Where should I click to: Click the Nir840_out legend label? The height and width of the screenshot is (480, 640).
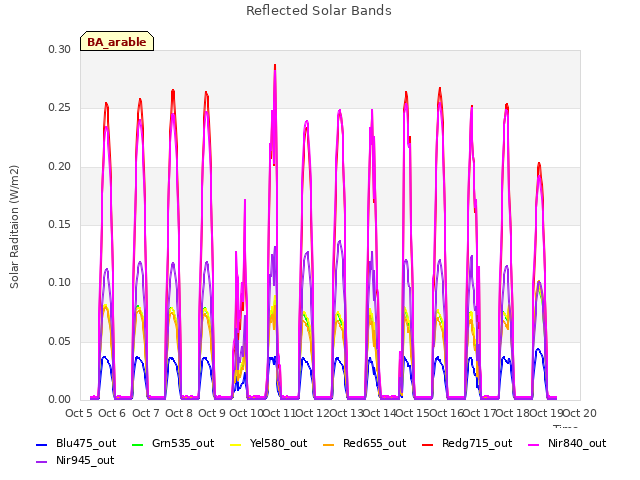click(x=577, y=443)
